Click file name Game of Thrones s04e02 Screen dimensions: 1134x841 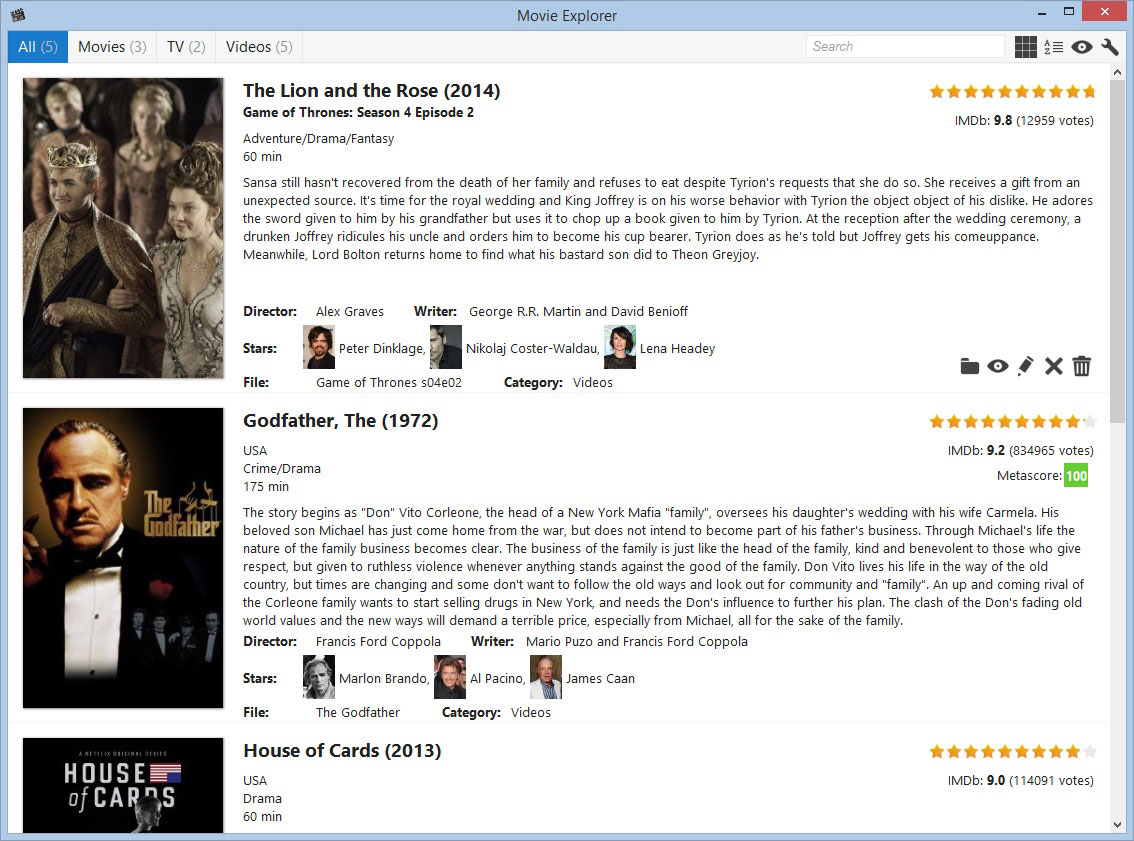point(389,383)
